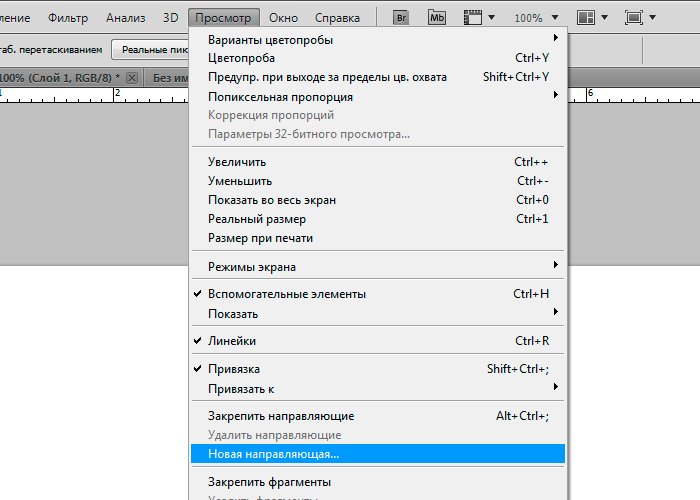700x500 pixels.
Task: Open the 'Окно' menu
Action: point(283,18)
